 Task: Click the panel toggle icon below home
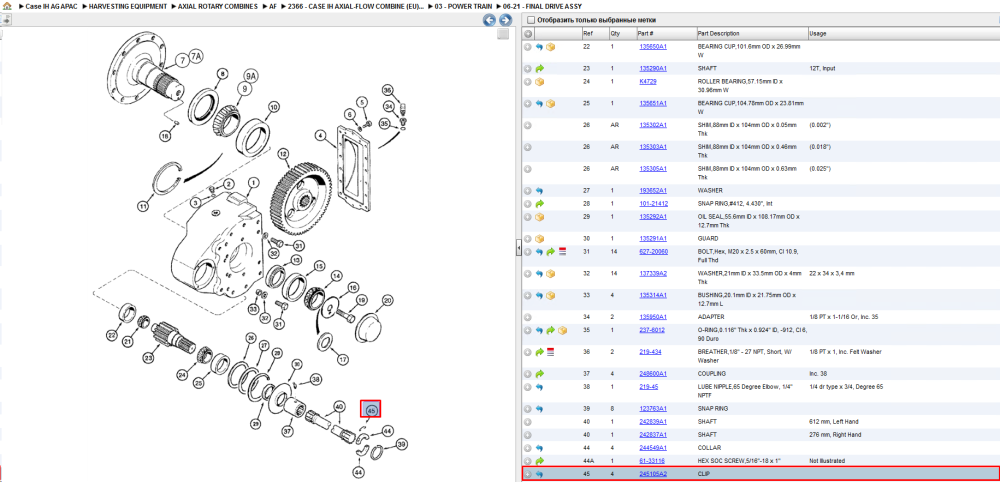(6, 20)
